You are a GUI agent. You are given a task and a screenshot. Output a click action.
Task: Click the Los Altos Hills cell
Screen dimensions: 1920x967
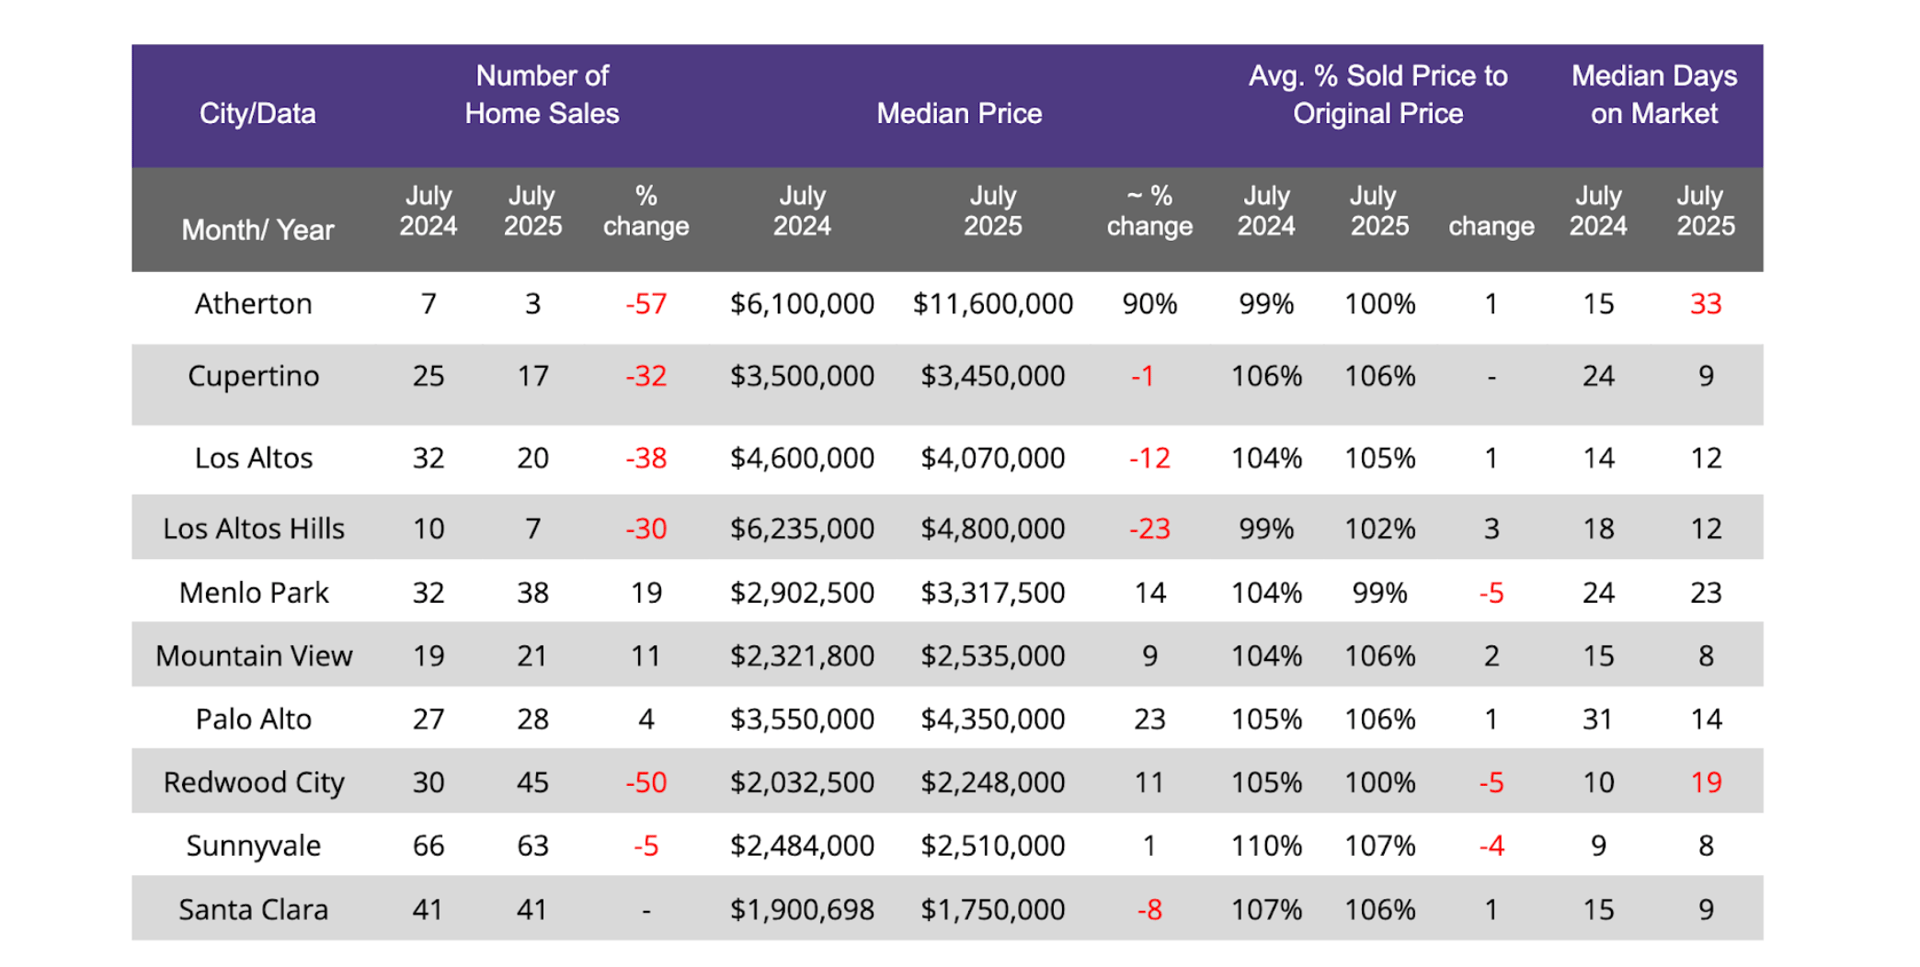click(x=253, y=529)
